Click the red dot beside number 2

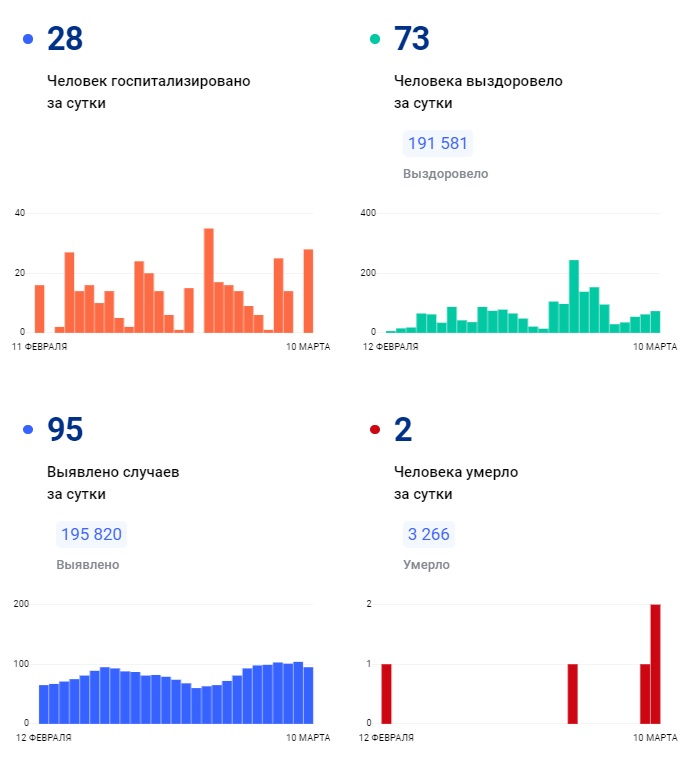point(375,430)
